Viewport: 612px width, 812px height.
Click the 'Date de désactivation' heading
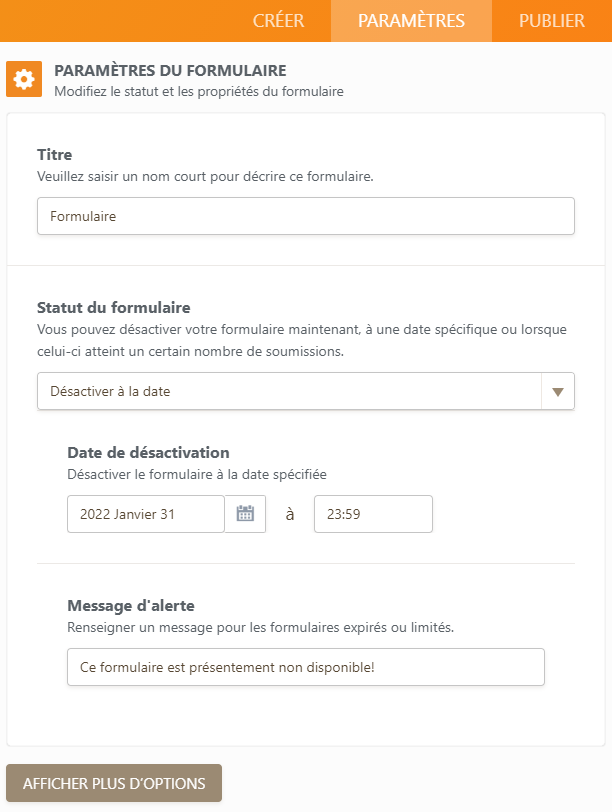click(148, 453)
